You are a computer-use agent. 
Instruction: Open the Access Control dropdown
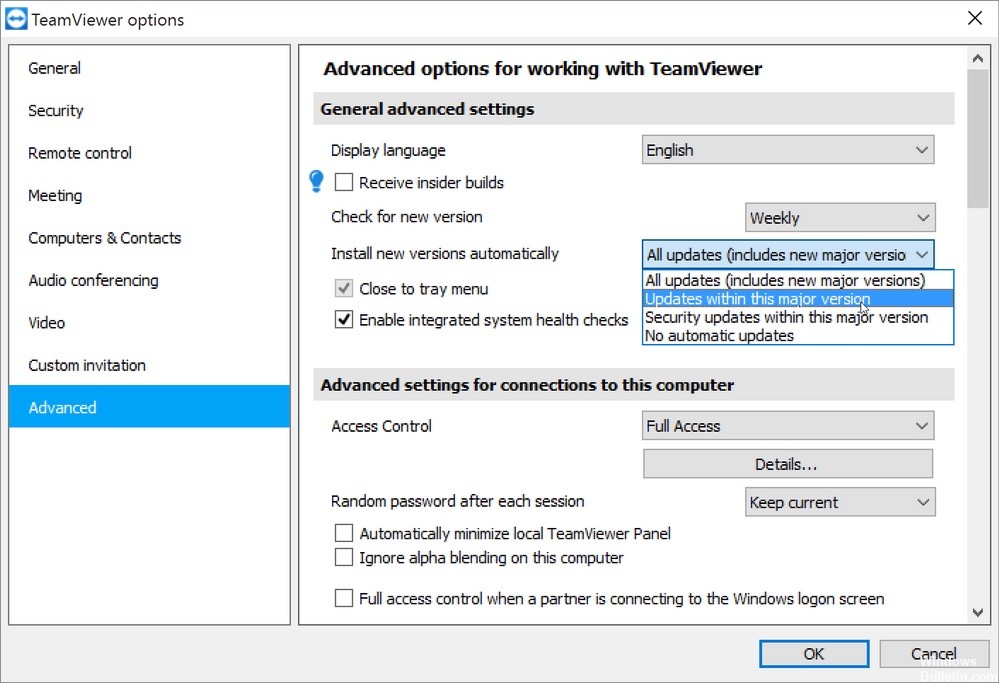[788, 426]
